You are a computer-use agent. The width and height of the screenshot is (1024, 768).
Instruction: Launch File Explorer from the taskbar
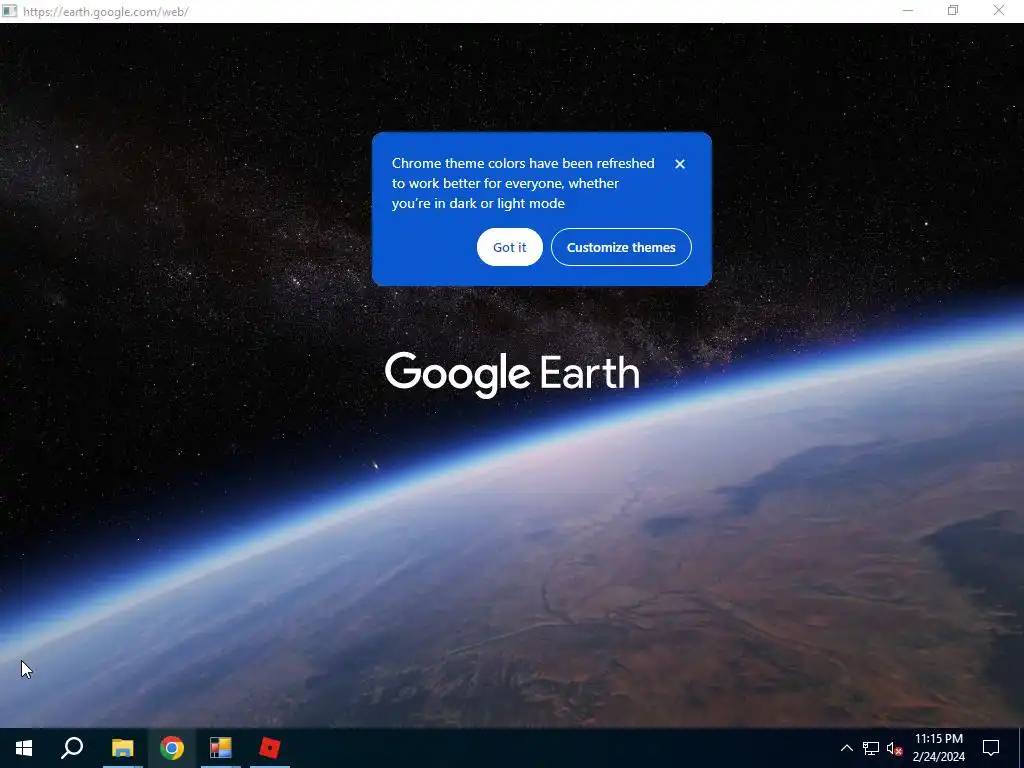point(122,748)
